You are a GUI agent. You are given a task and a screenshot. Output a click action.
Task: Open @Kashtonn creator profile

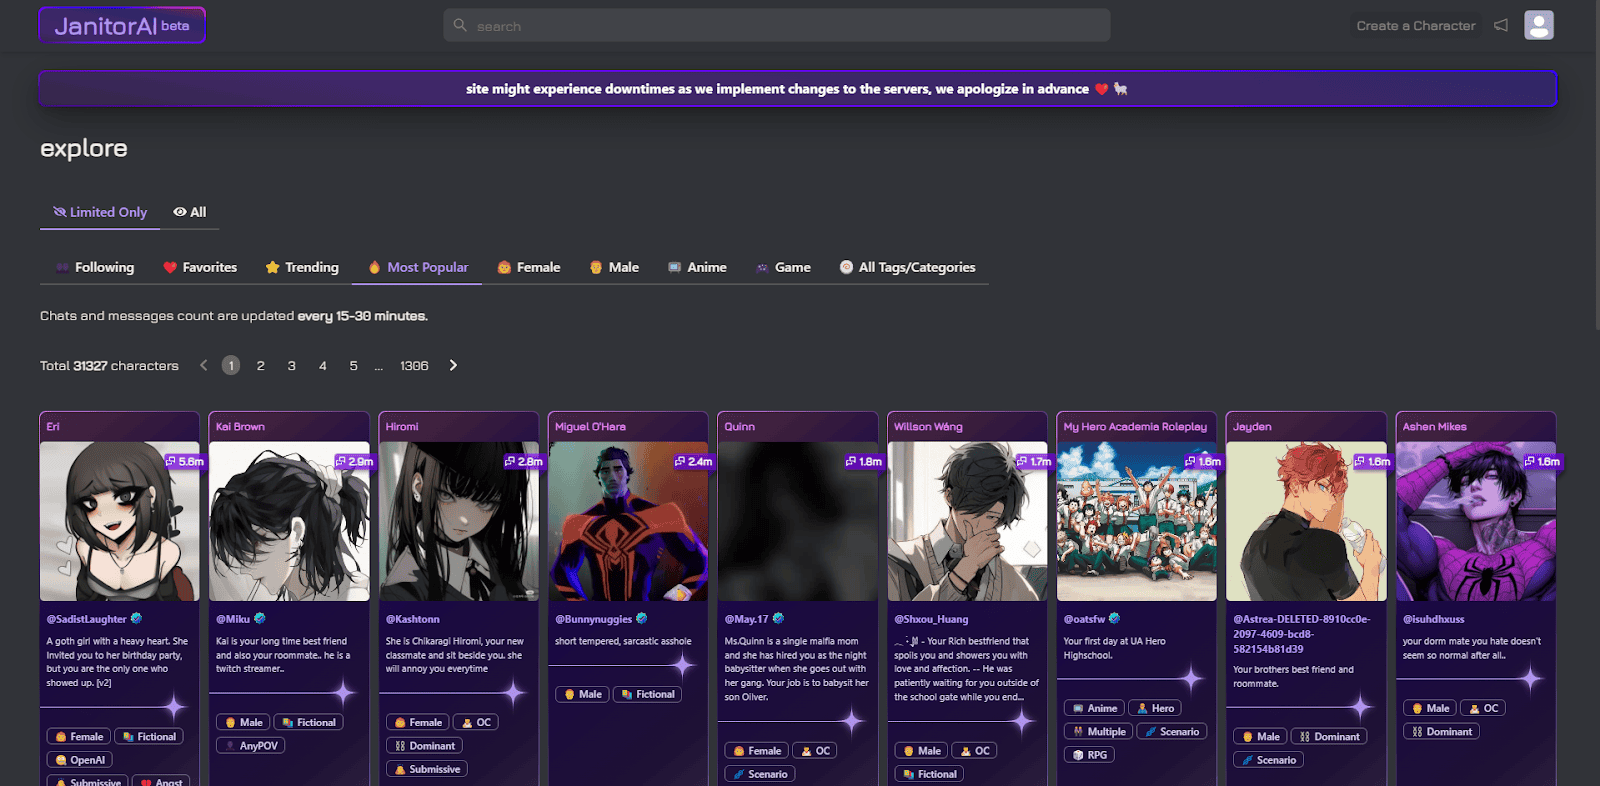[x=413, y=619]
